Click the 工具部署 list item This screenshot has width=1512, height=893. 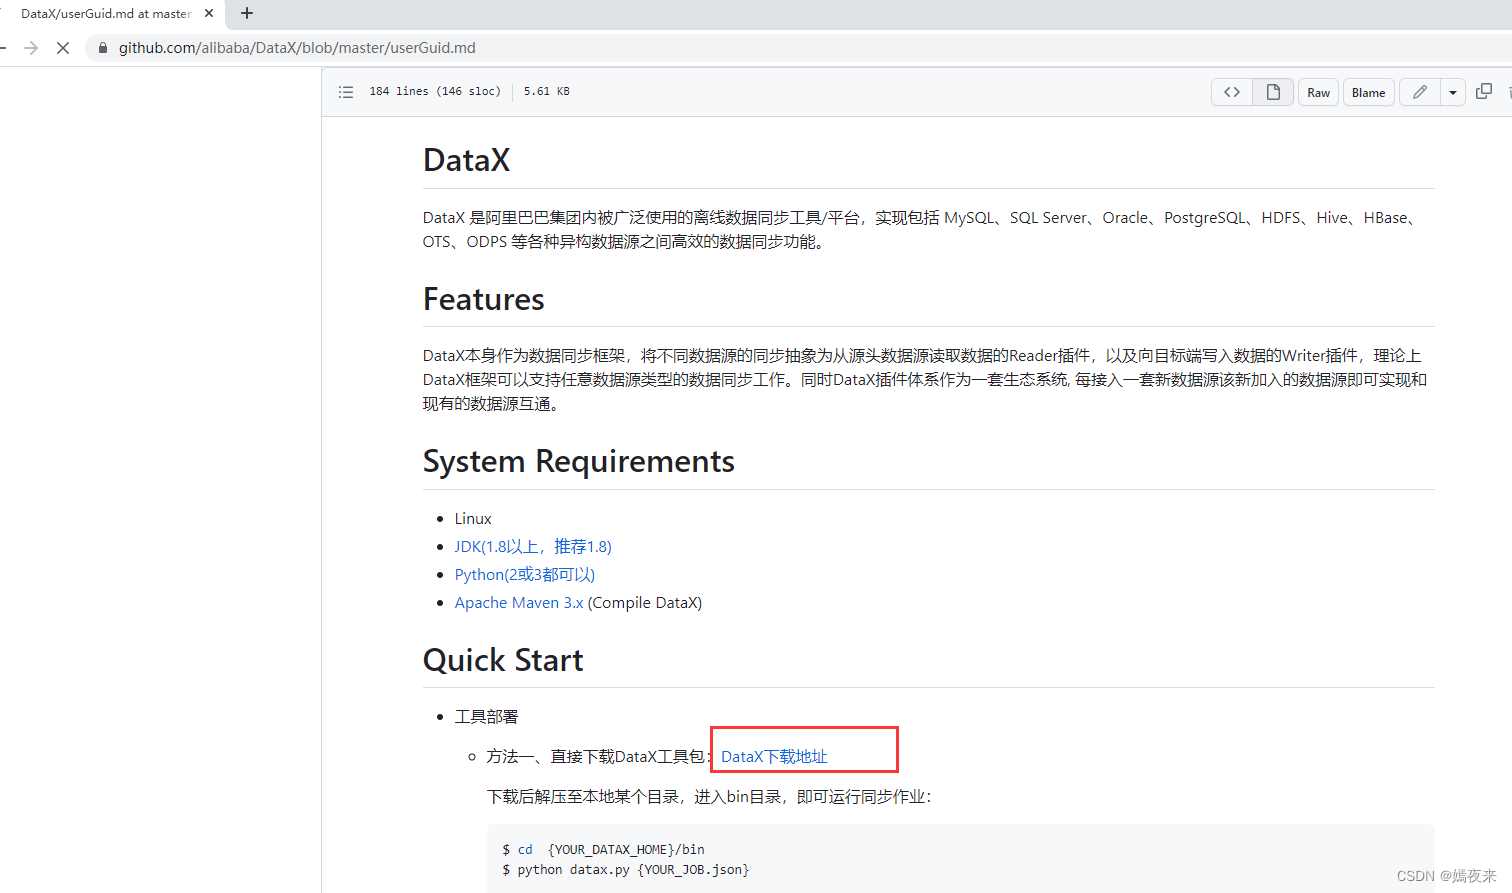(487, 717)
